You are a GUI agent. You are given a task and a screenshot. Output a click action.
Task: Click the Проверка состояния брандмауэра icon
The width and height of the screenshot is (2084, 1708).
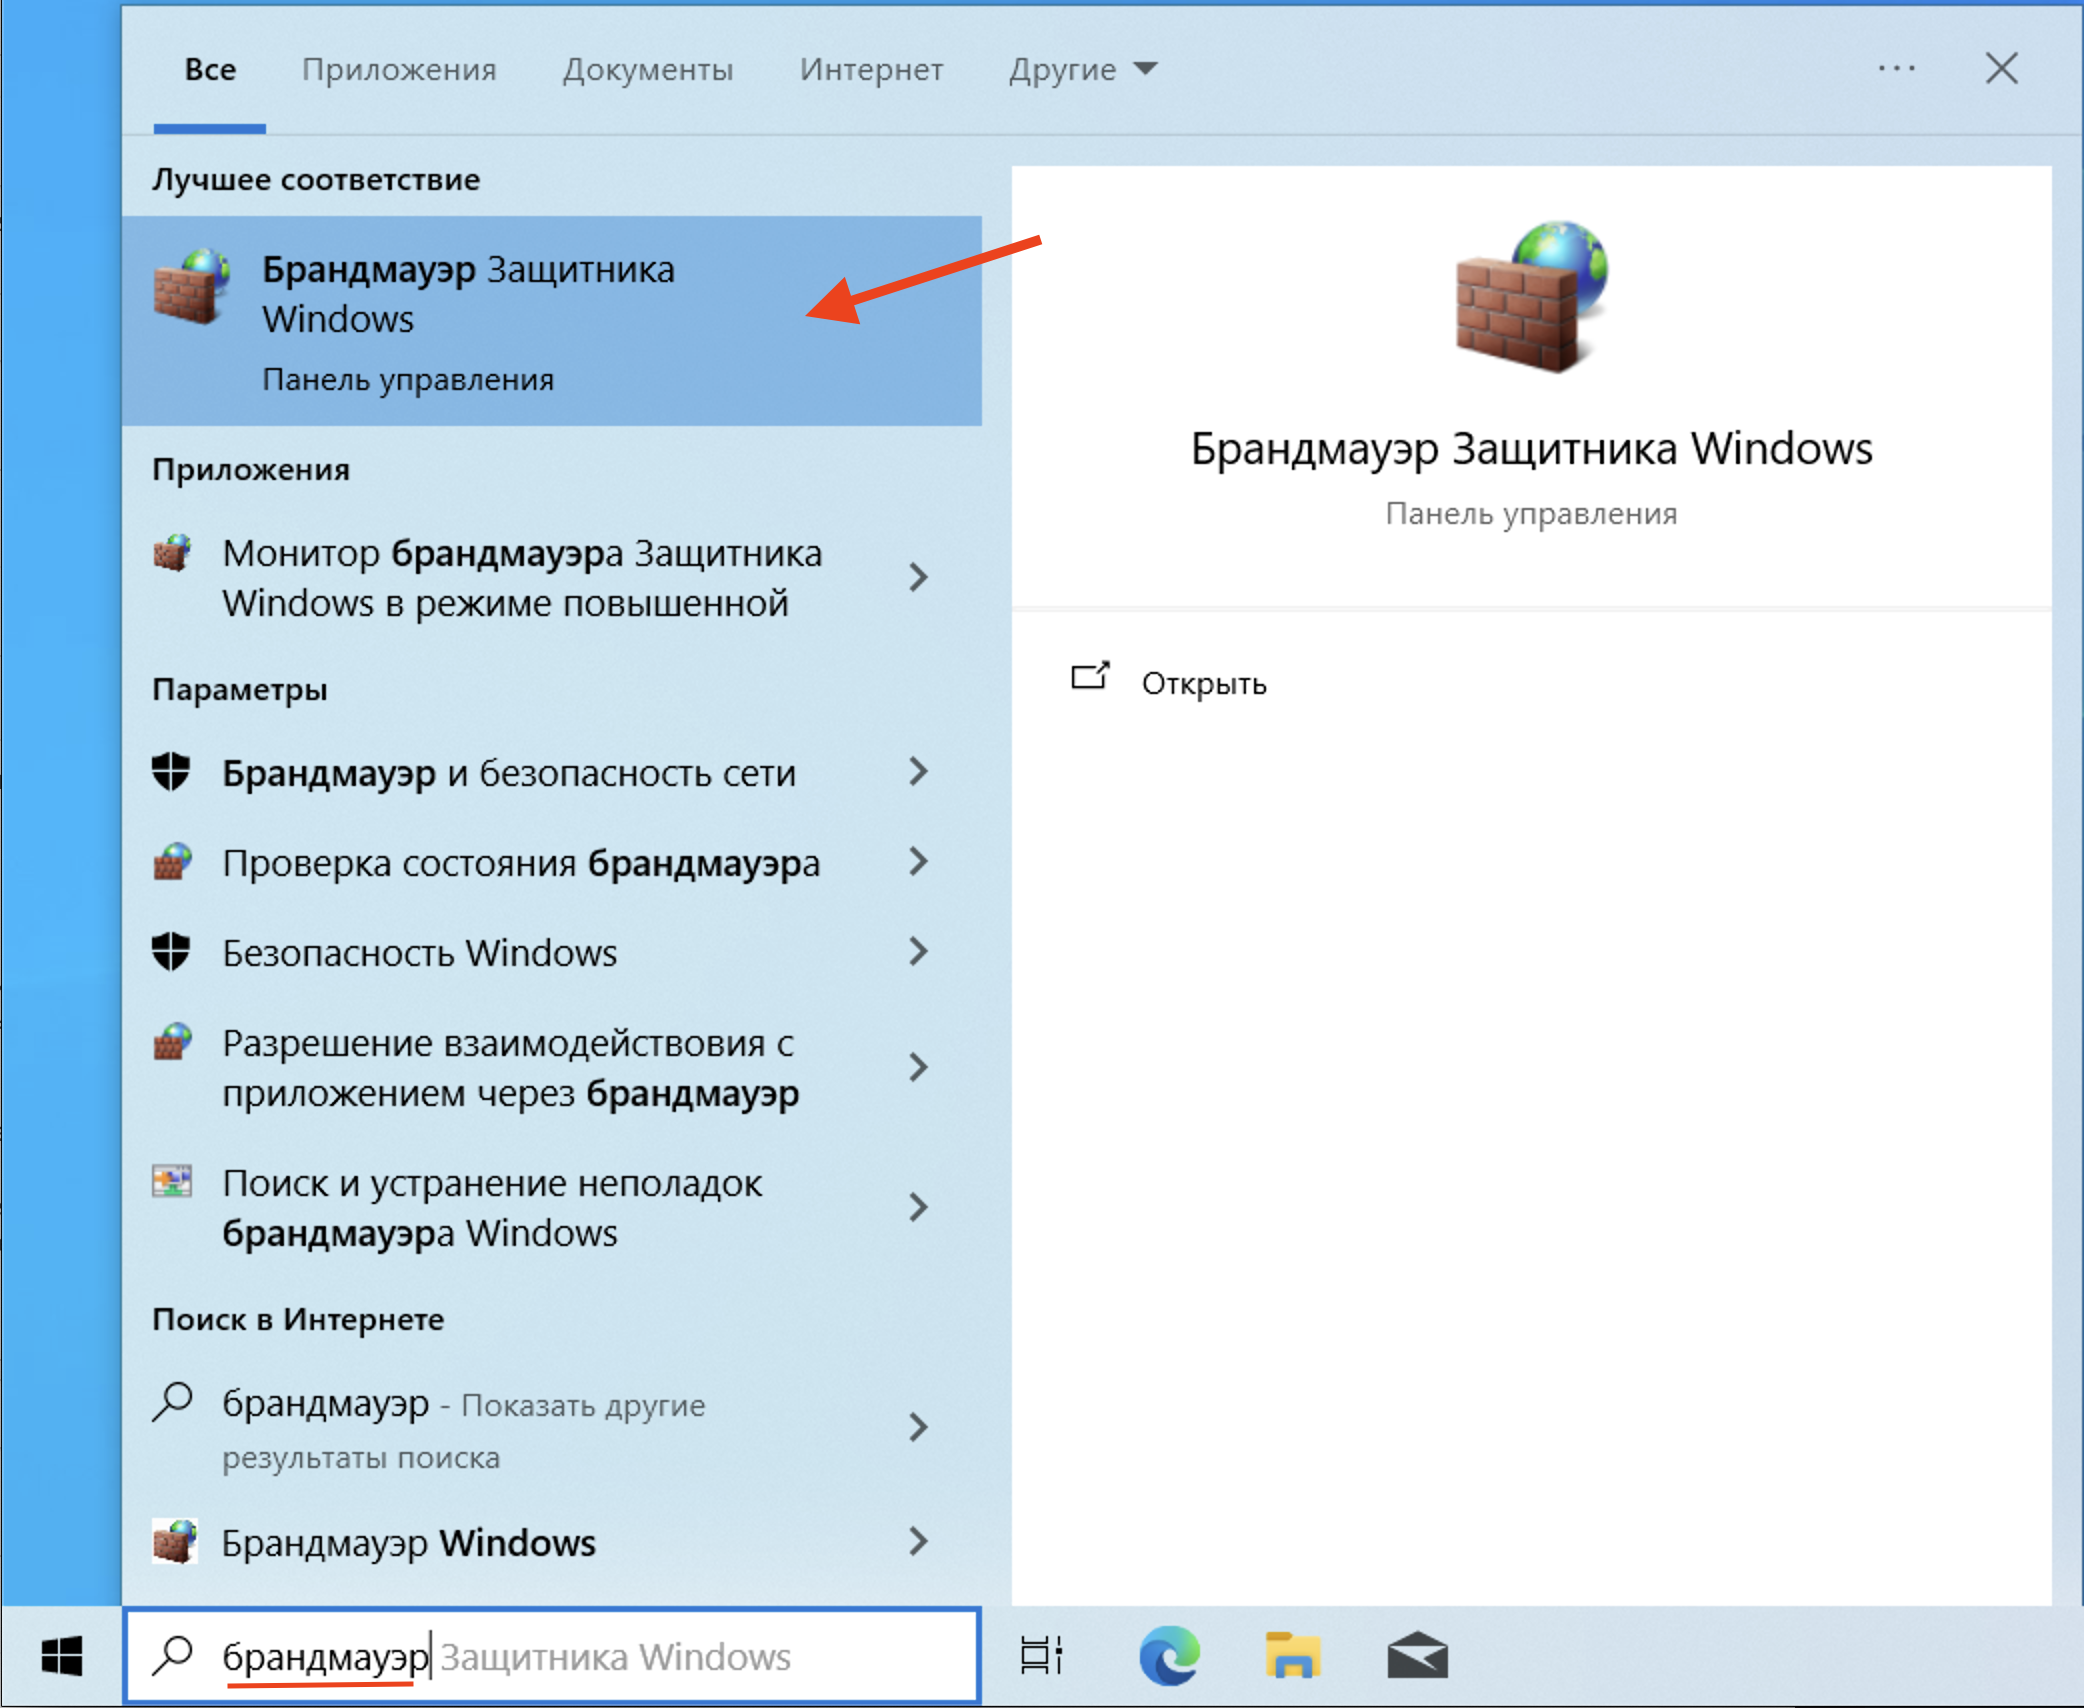click(x=172, y=861)
